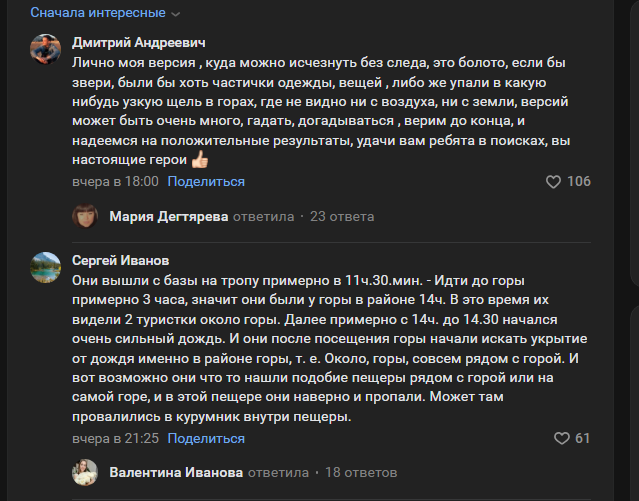Screen dimensions: 639x501
Task: Open the "Сначала интересные" sort dropdown
Action: (x=105, y=13)
